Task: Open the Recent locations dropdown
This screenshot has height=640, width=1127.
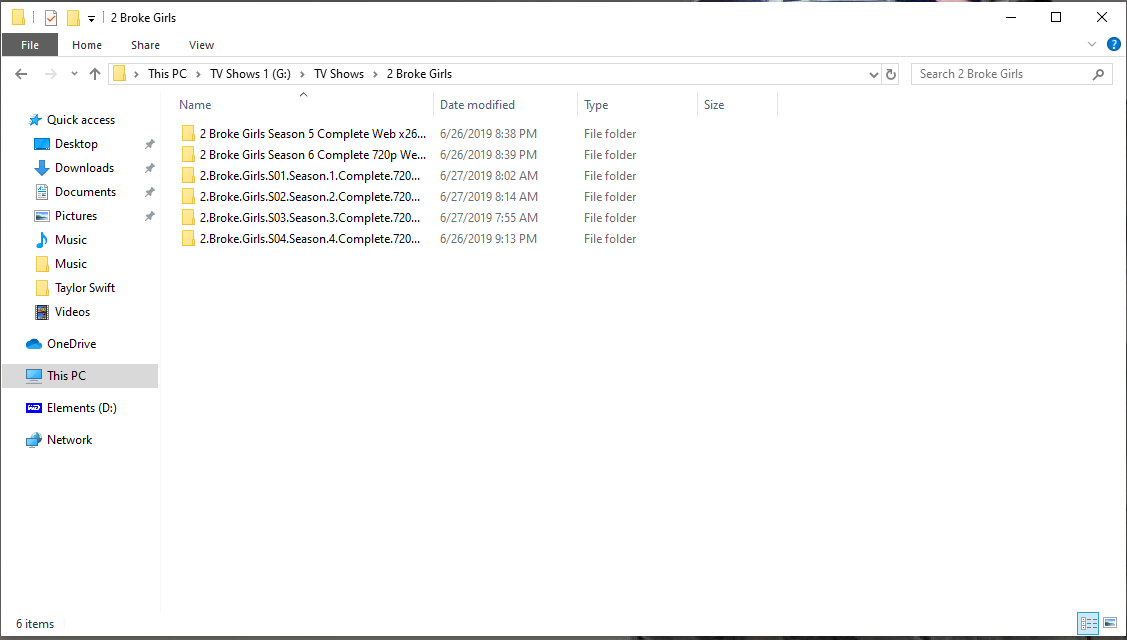Action: tap(74, 74)
